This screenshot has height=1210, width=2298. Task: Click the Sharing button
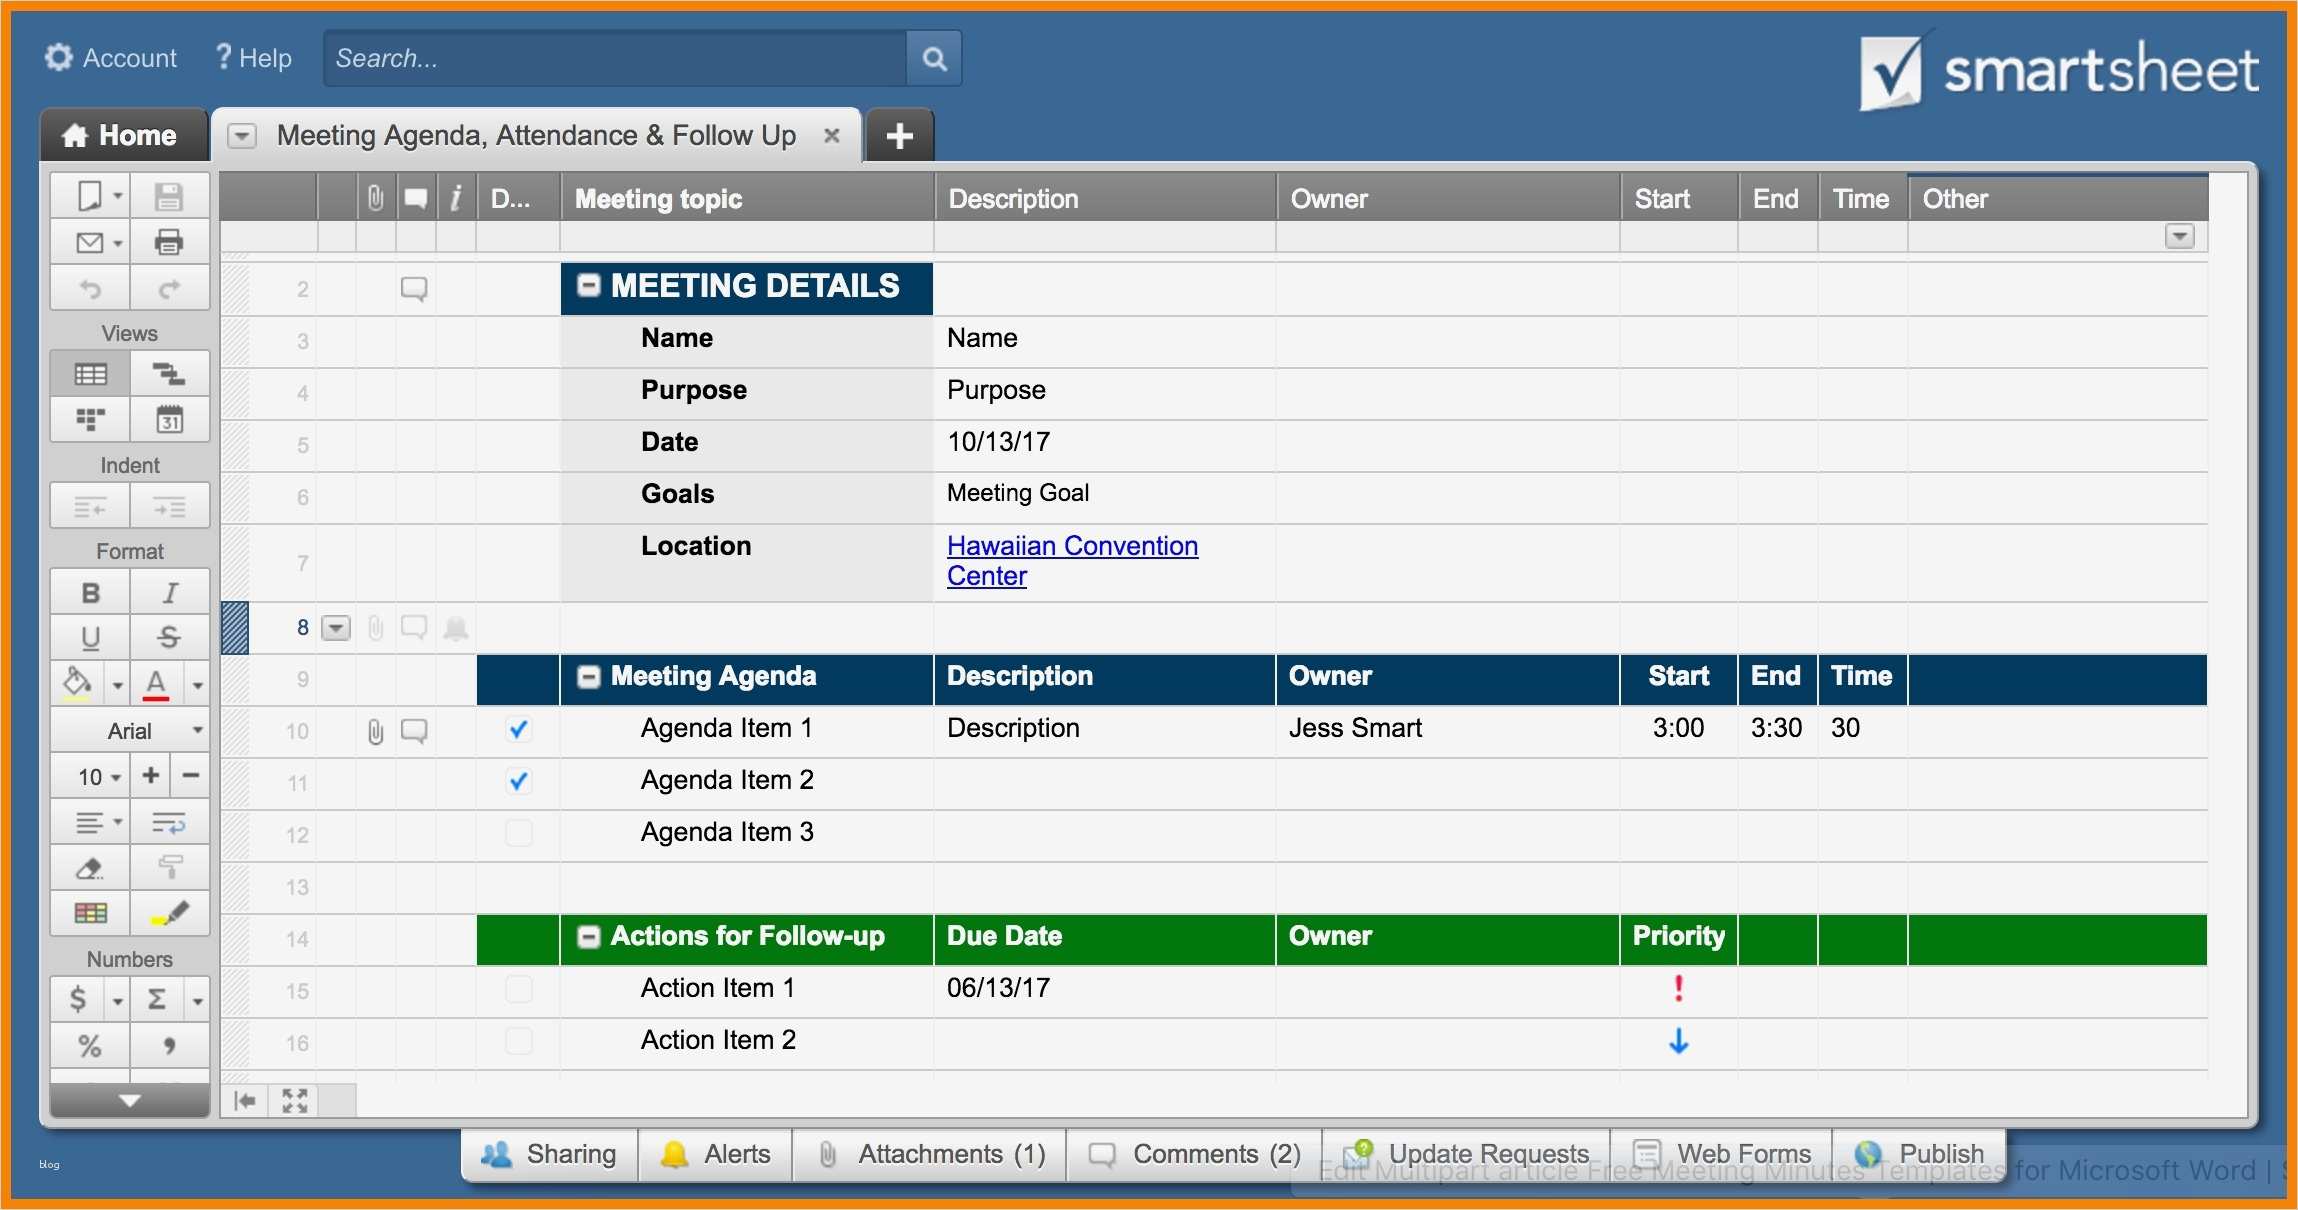[x=550, y=1154]
